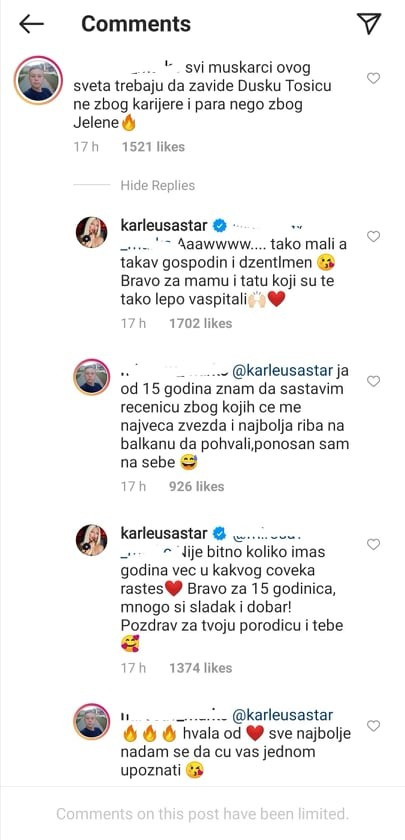405x840 pixels.
Task: Collapse thread with Hide Replies
Action: (x=158, y=185)
